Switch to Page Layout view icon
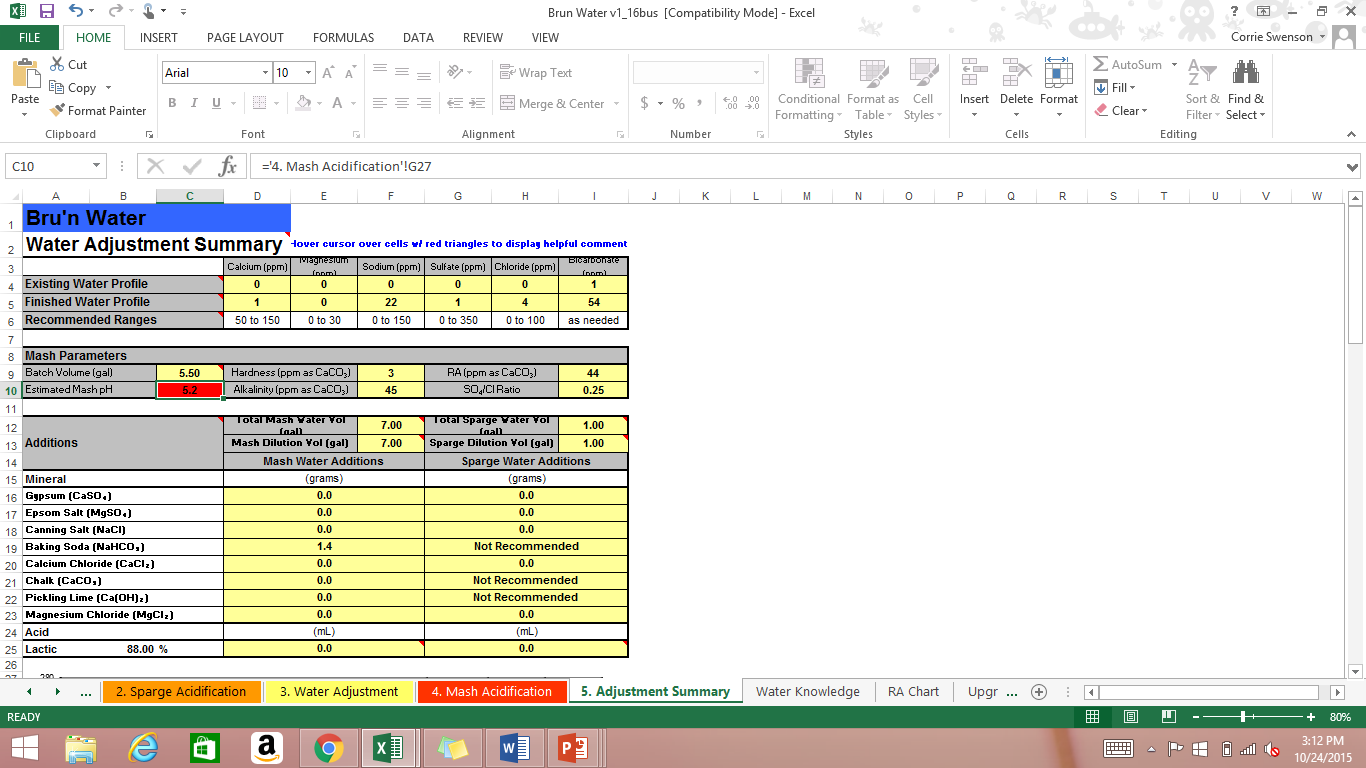This screenshot has height=768, width=1366. (x=1130, y=716)
